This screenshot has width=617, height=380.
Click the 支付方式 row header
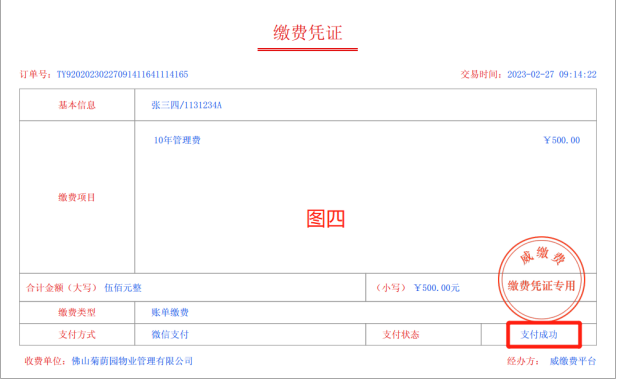(77, 334)
